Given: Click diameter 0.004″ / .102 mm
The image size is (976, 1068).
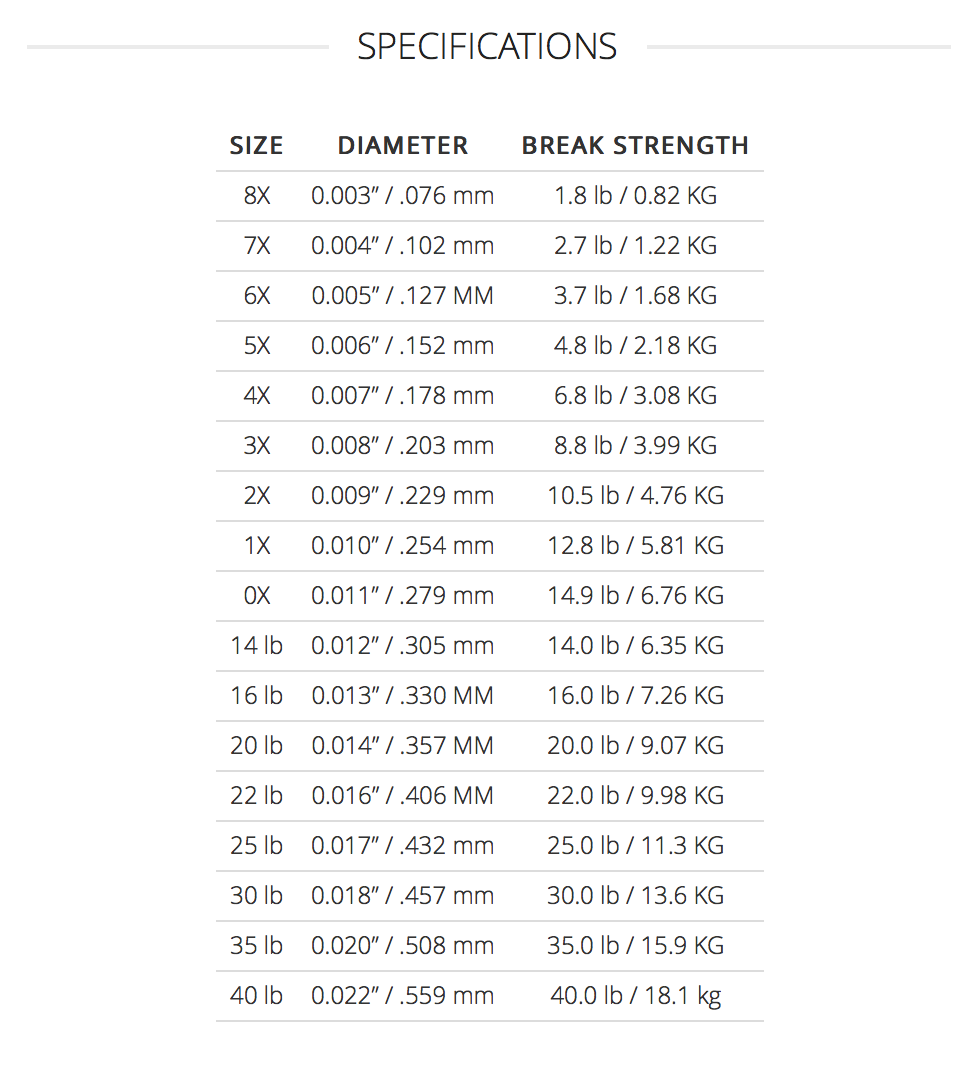Looking at the screenshot, I should [402, 246].
